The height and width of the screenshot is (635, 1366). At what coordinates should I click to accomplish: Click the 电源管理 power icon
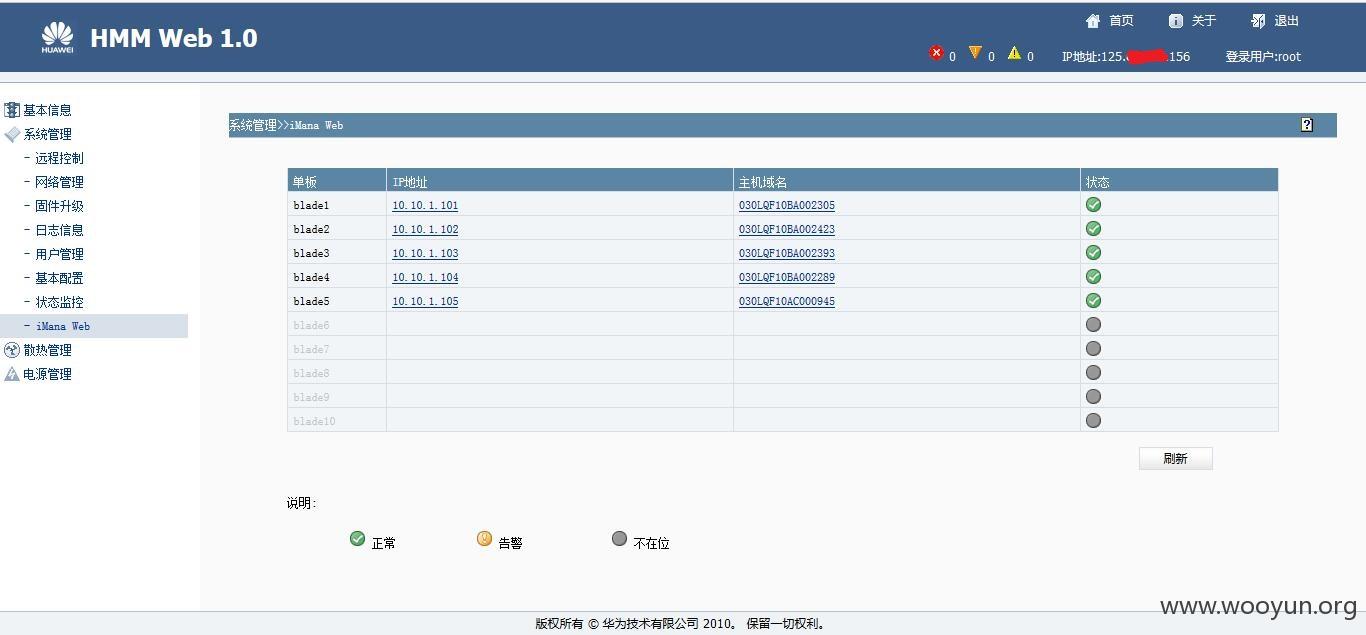pos(12,374)
